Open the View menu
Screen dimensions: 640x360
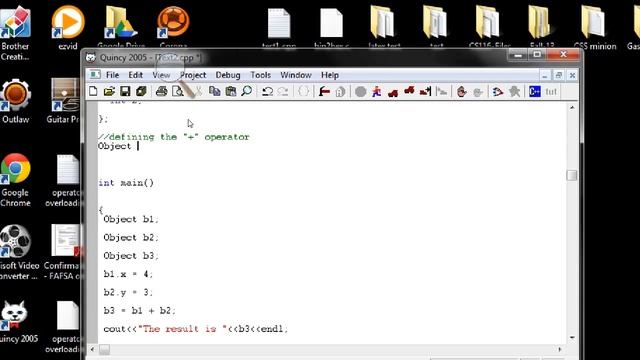point(161,75)
